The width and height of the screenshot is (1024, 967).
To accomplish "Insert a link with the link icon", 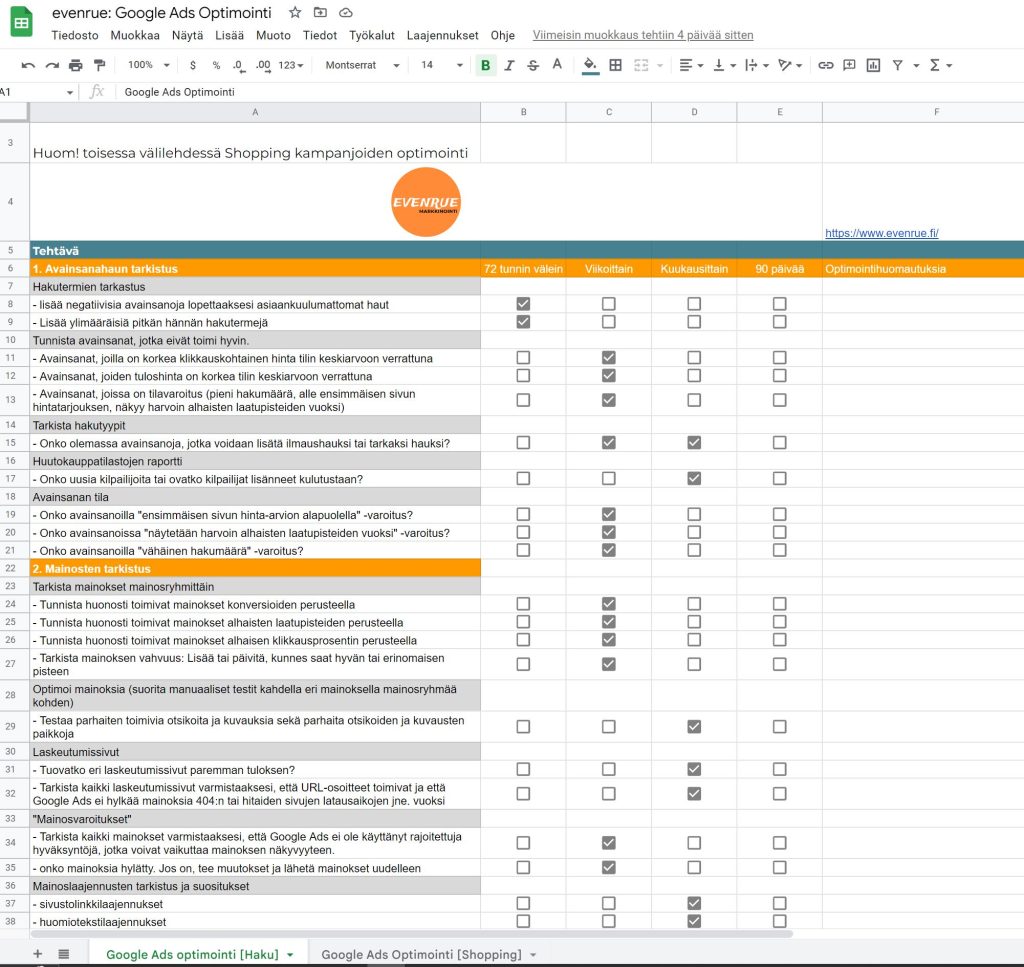I will coord(825,63).
